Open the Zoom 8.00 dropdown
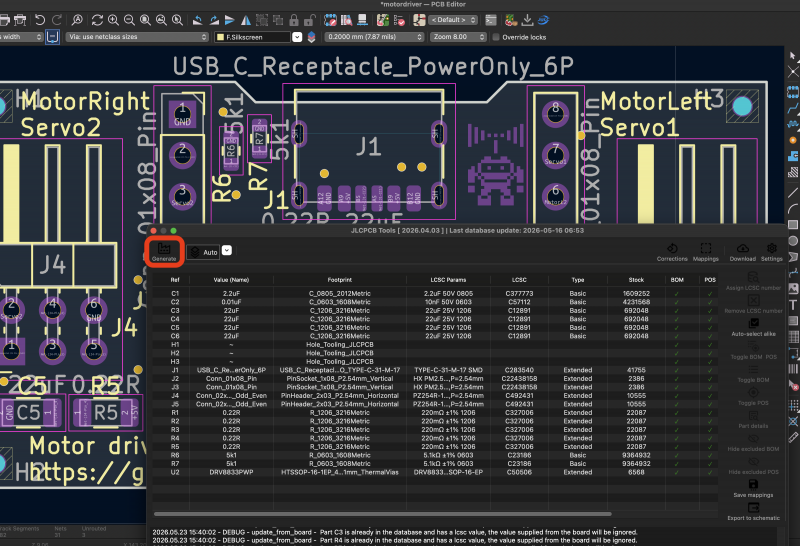Viewport: 800px width, 546px height. click(x=458, y=37)
